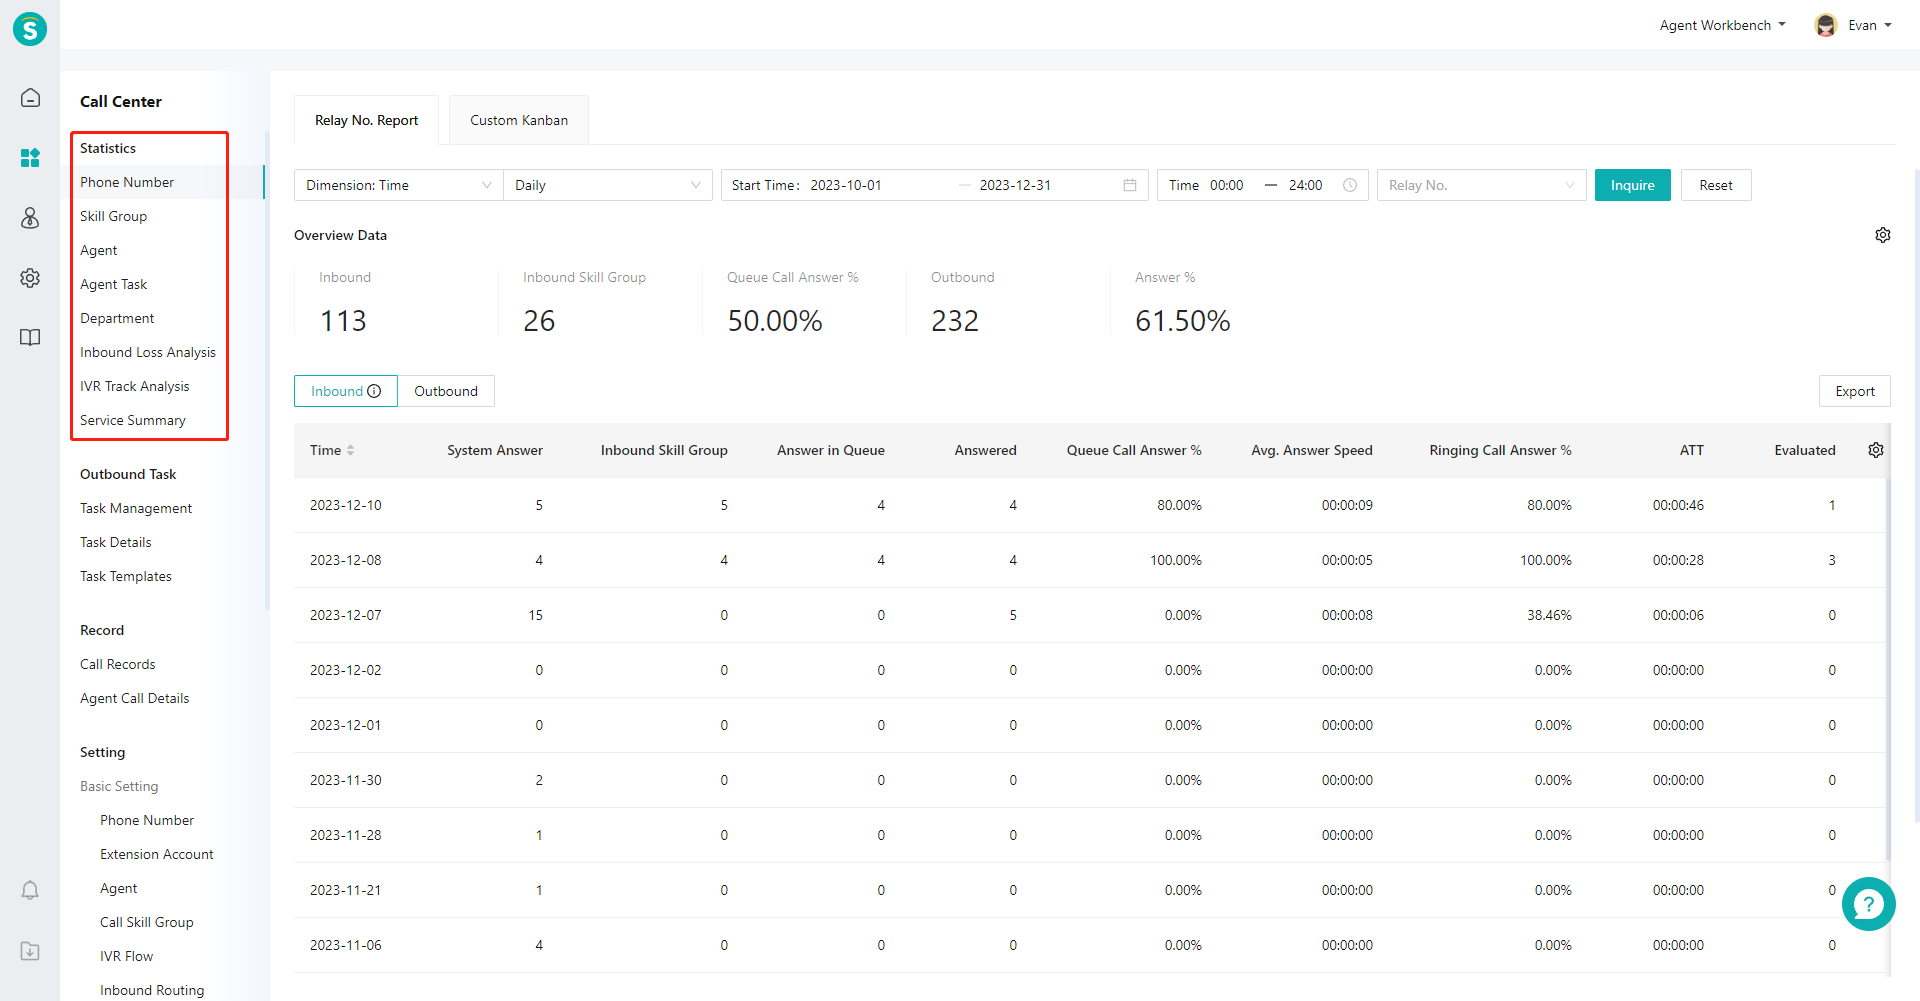
Task: Expand the Agent Workbench menu
Action: tap(1722, 25)
